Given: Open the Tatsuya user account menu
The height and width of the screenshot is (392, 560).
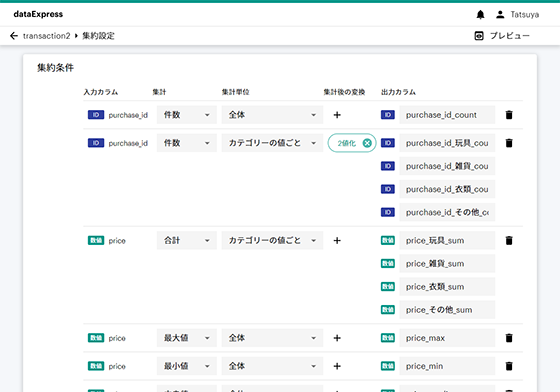Looking at the screenshot, I should (x=518, y=15).
